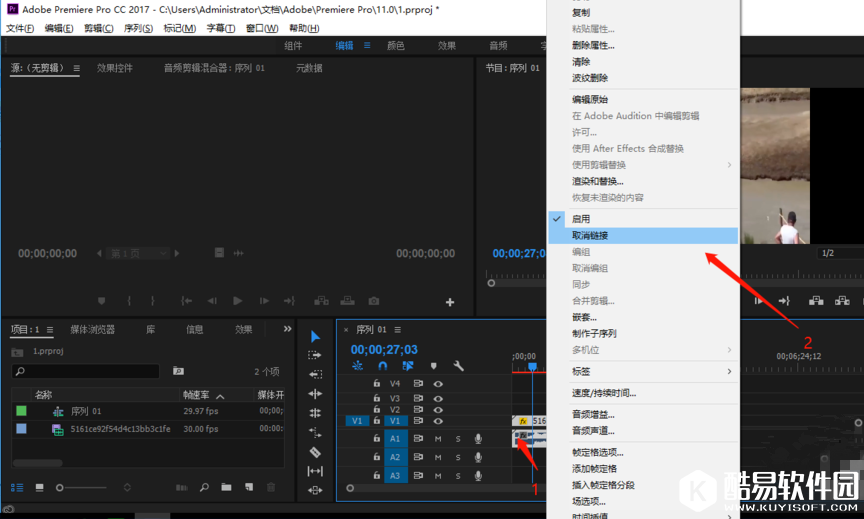864x519 pixels.
Task: Toggle timeline snap magnet
Action: (x=382, y=365)
